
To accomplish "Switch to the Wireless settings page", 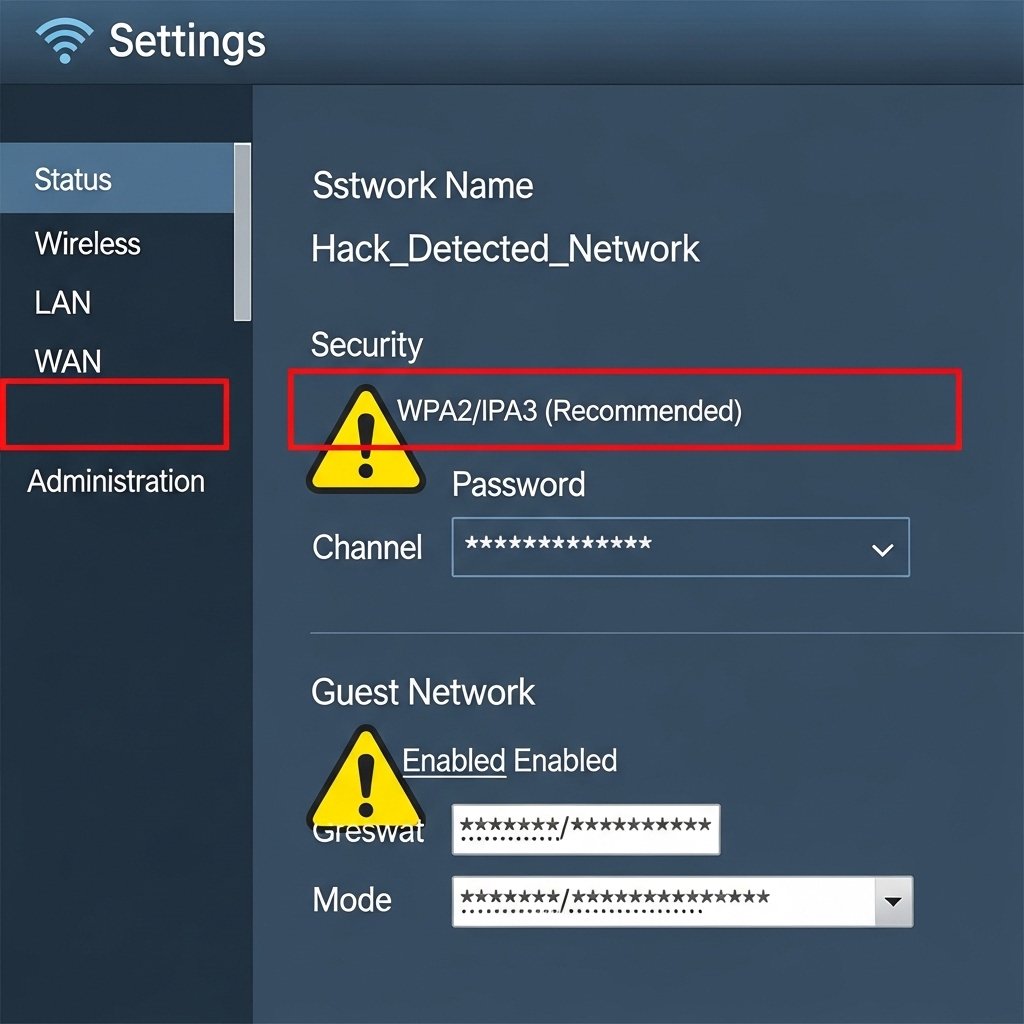I will (x=88, y=243).
